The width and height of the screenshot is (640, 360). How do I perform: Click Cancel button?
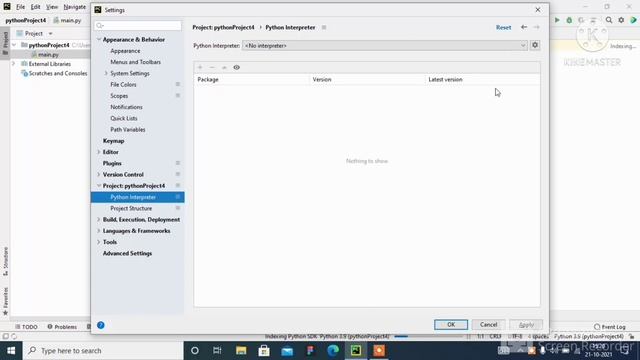tap(489, 324)
